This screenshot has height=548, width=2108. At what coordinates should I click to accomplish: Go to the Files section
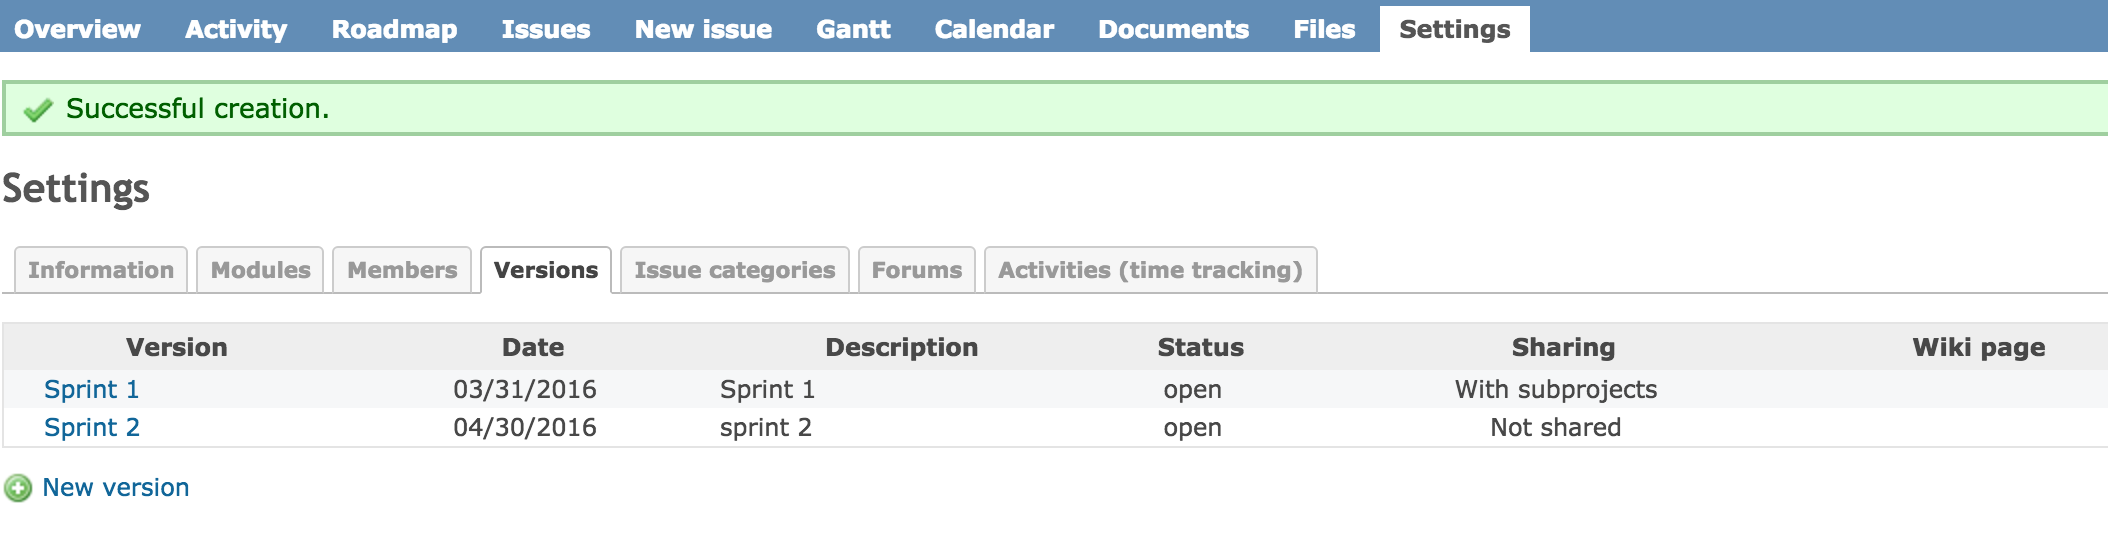coord(1324,29)
